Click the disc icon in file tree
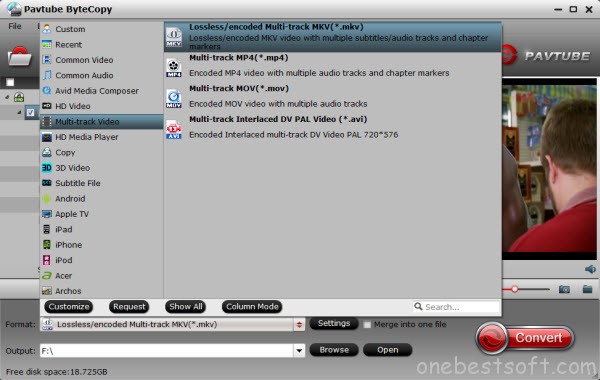The image size is (600, 380). (19, 97)
